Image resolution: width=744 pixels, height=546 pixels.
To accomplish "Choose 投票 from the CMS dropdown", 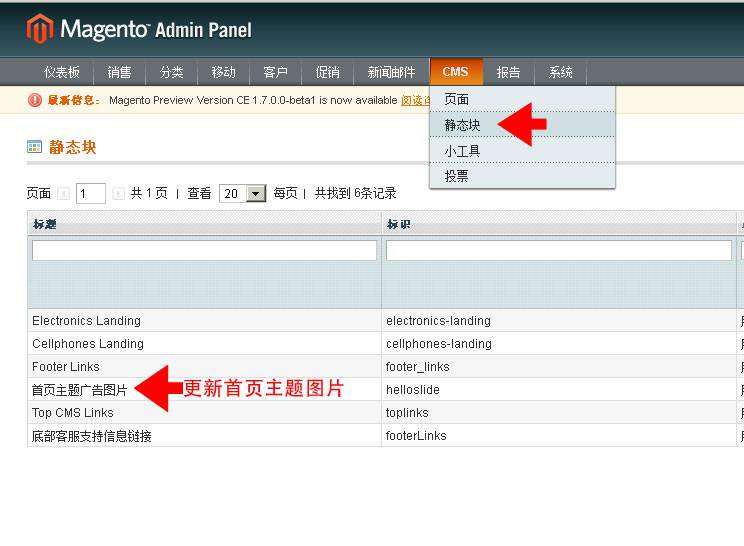I will point(522,176).
